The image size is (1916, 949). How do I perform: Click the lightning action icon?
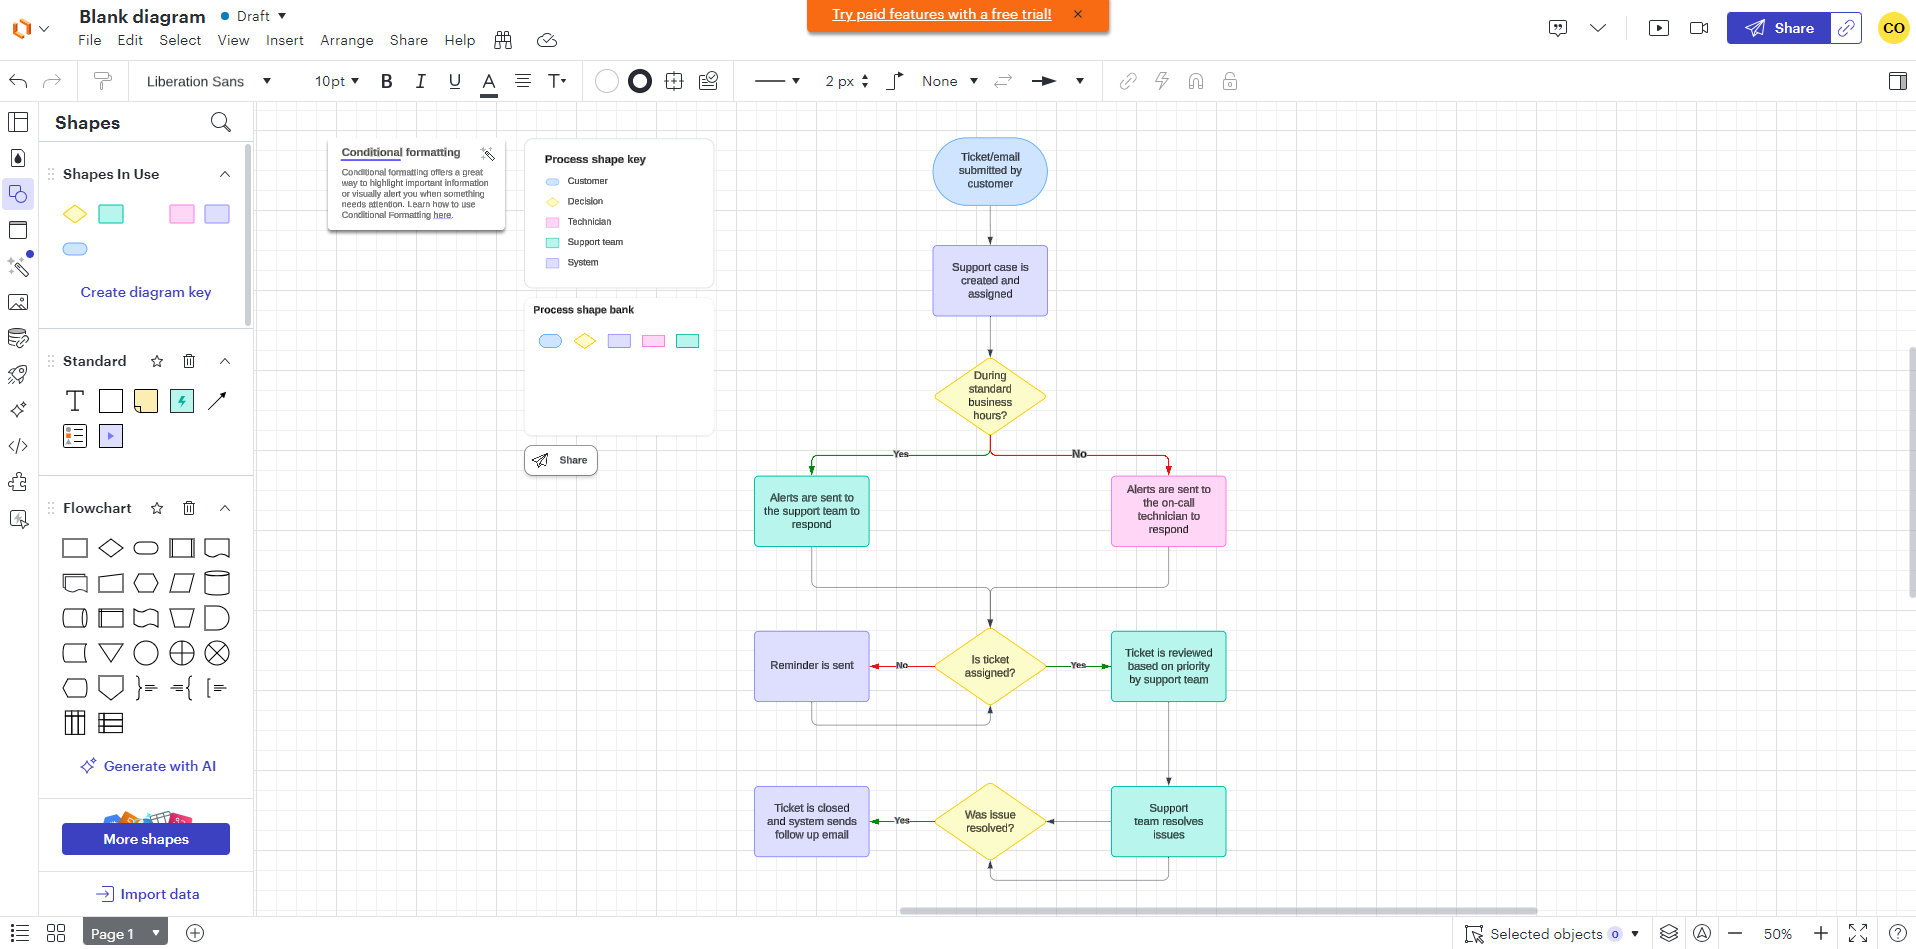[1162, 81]
